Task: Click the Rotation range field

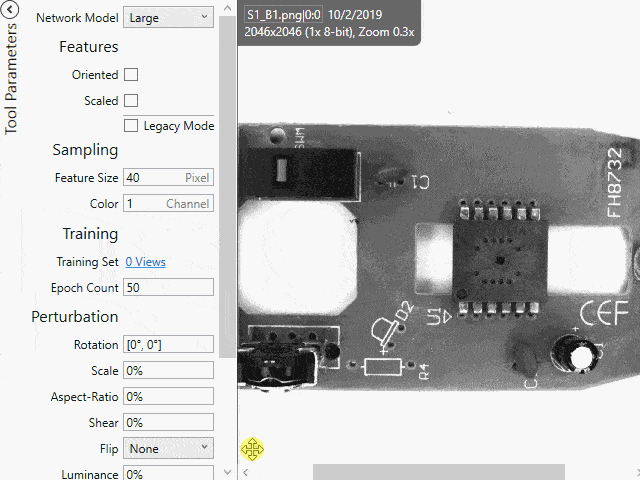Action: point(168,345)
